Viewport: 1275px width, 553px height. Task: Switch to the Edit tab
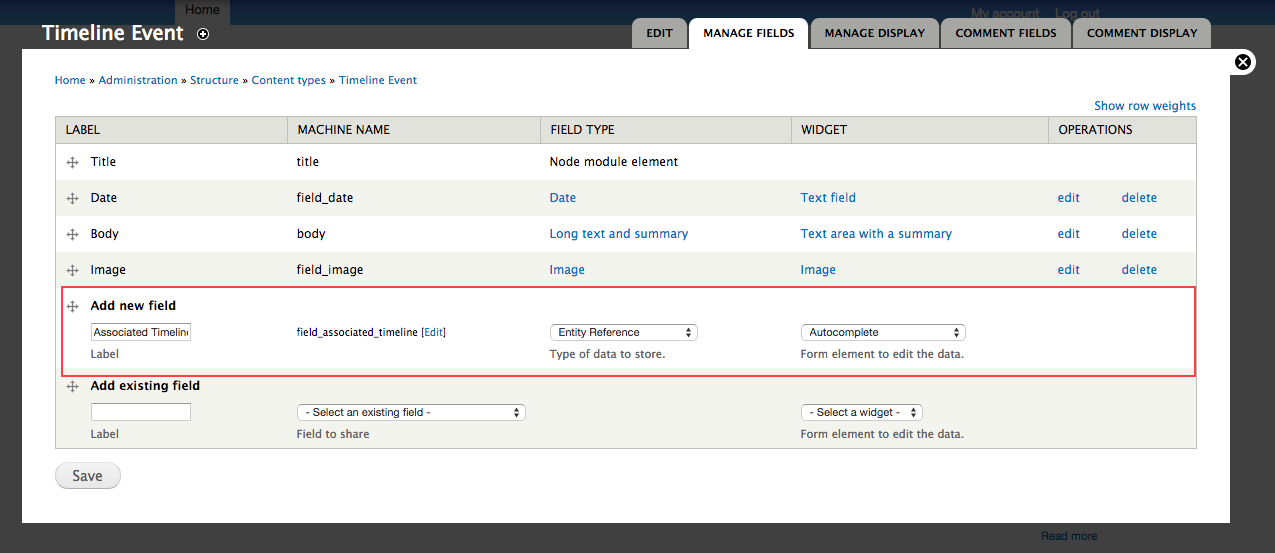pos(659,33)
